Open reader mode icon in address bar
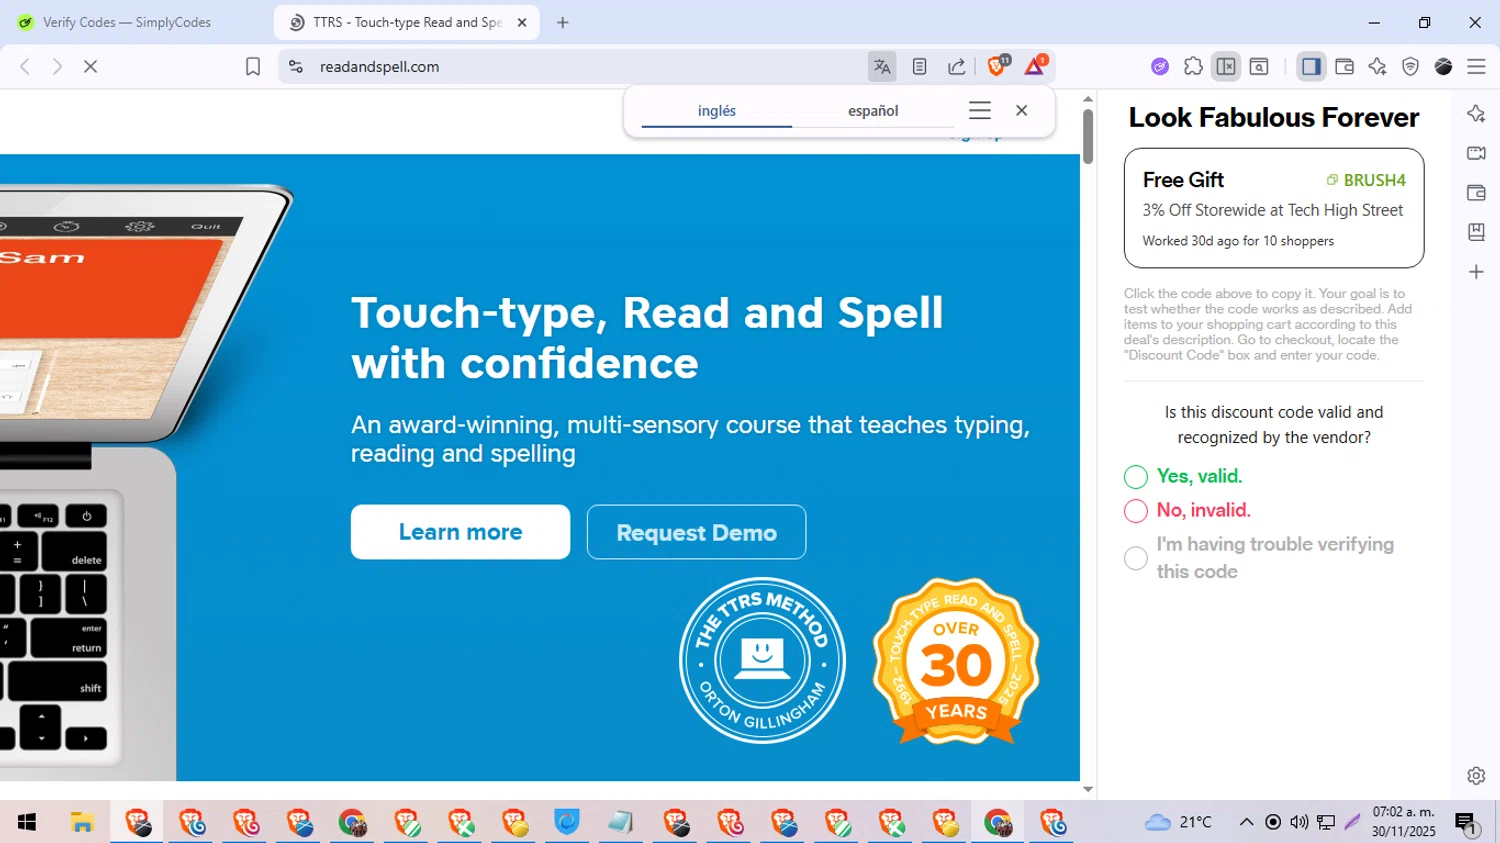This screenshot has height=843, width=1500. (x=919, y=67)
